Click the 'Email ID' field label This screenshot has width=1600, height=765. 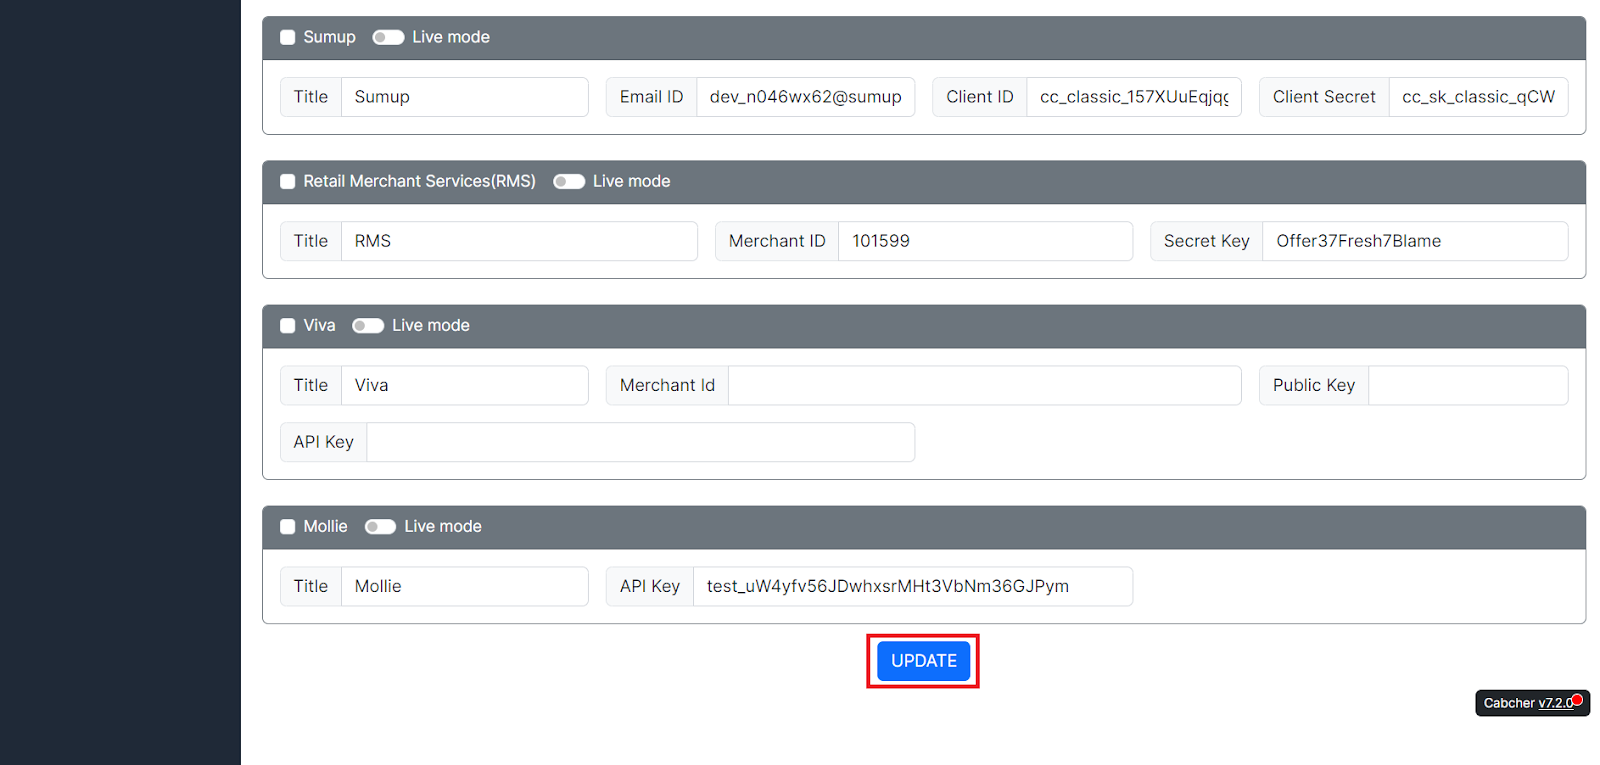(x=651, y=97)
